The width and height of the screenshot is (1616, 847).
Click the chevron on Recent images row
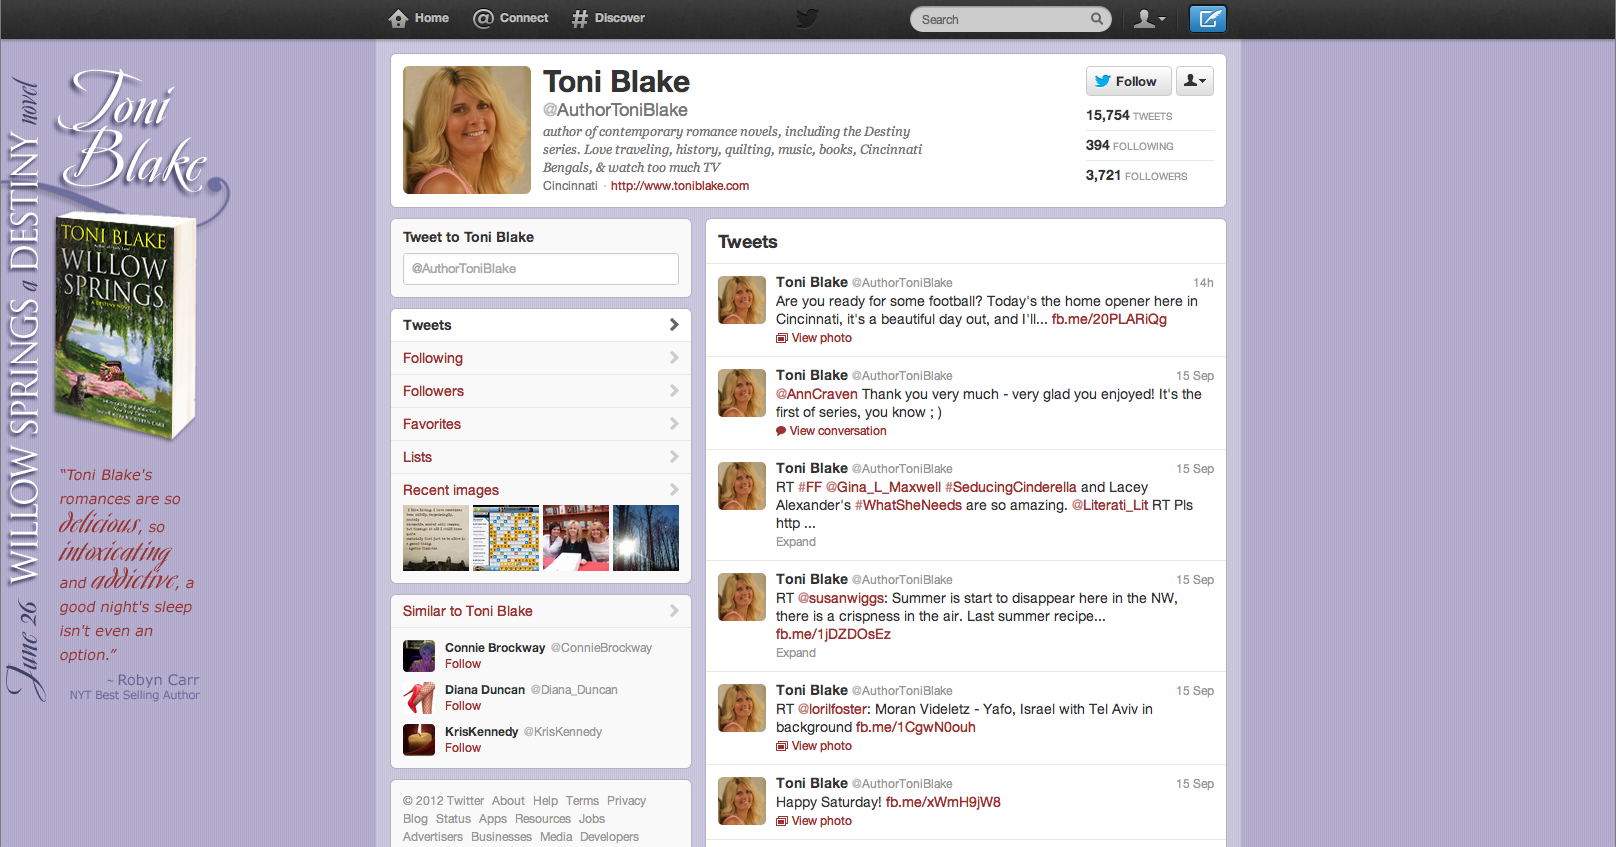[x=674, y=490]
